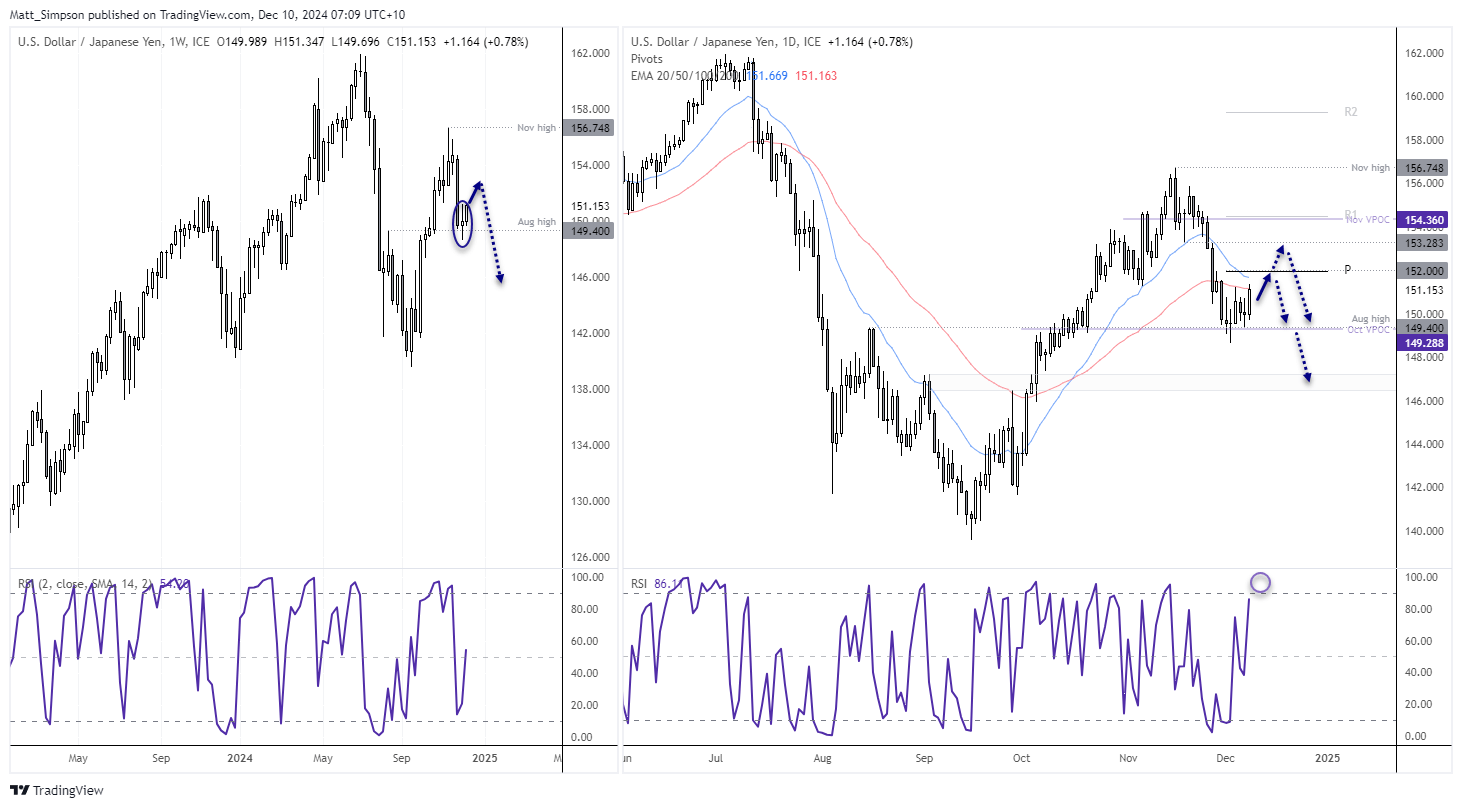The image size is (1462, 808).
Task: Click 151.153 on the daily price scale
Action: tap(1423, 291)
